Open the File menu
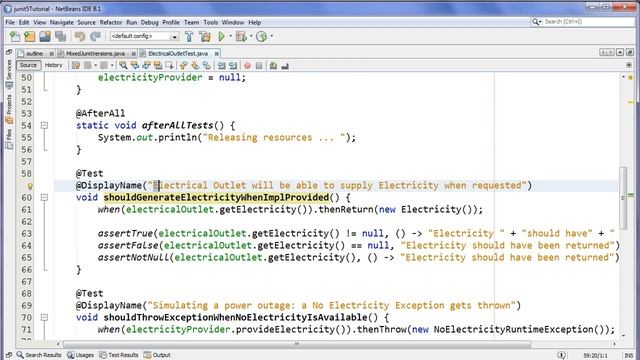This screenshot has height=360, width=640. [x=10, y=22]
